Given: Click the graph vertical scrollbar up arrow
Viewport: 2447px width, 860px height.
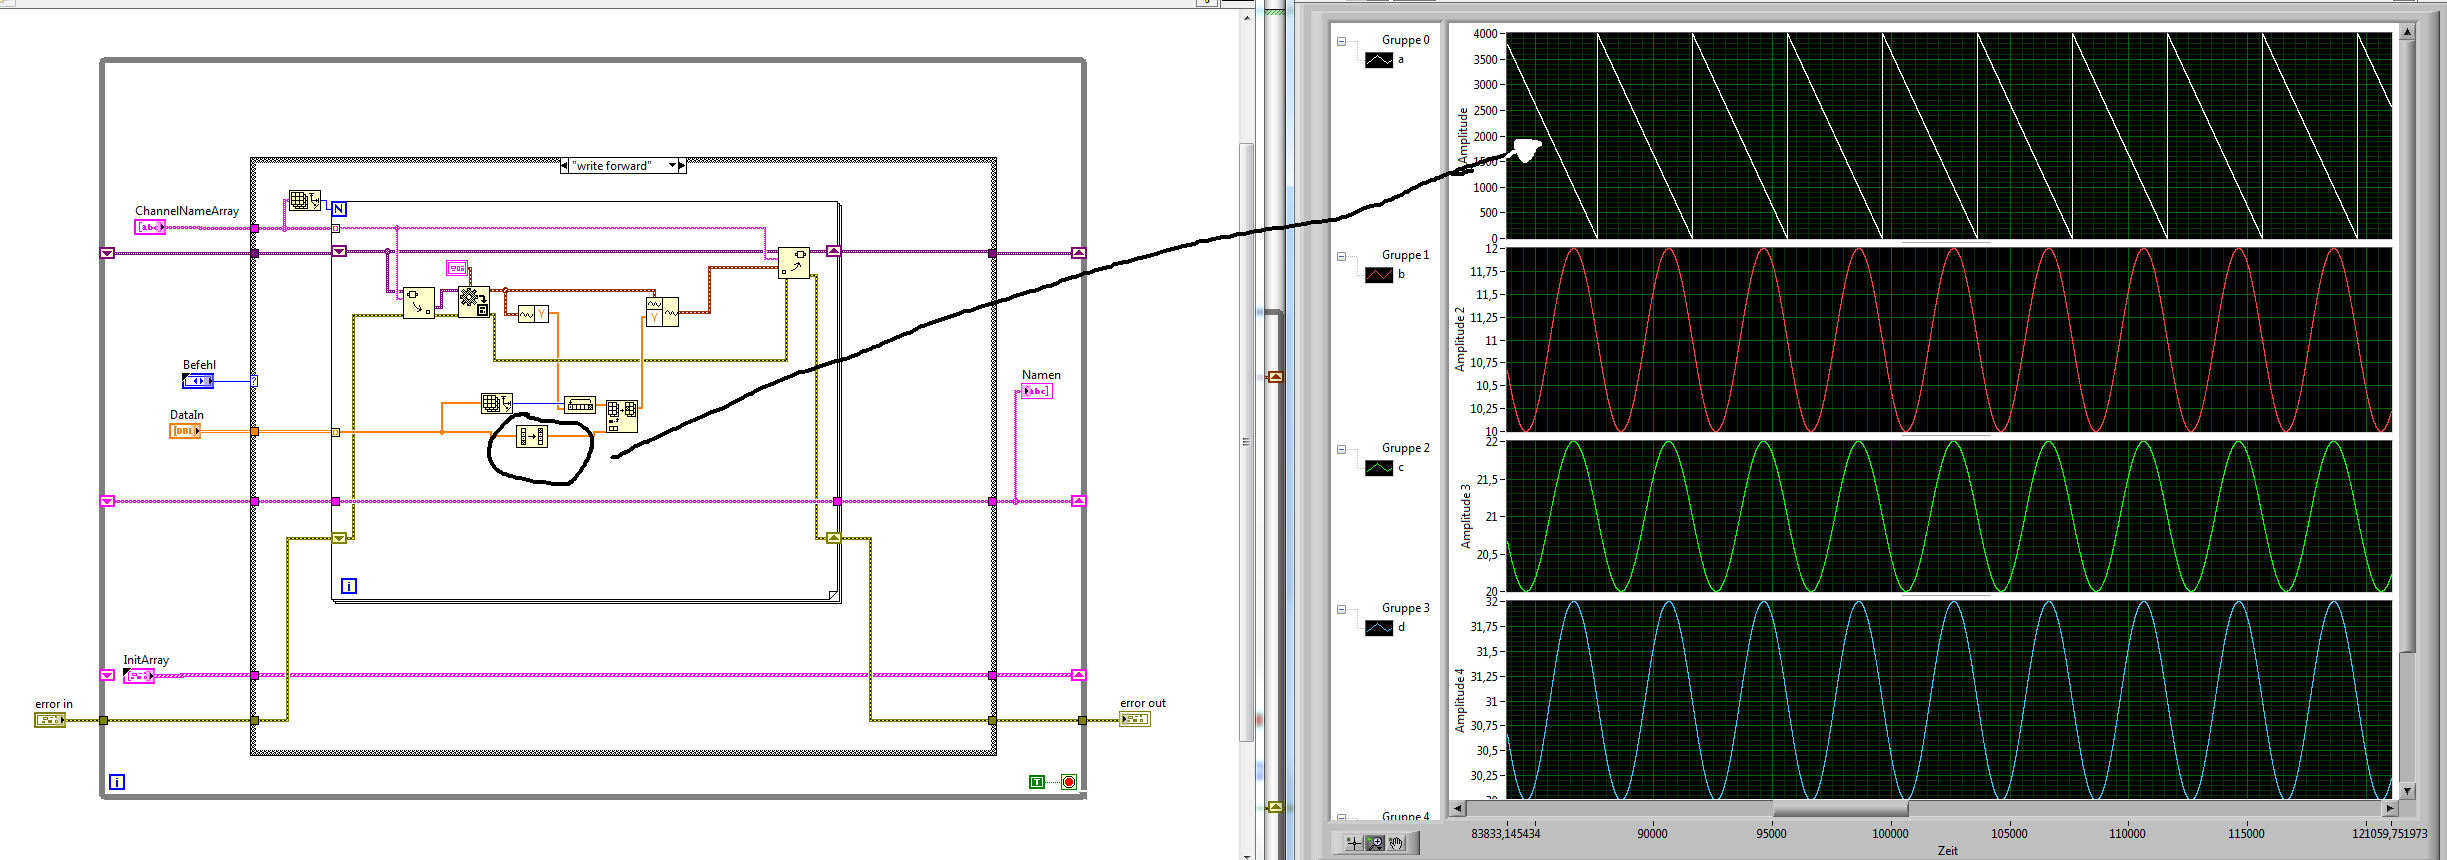Looking at the screenshot, I should (x=2407, y=32).
